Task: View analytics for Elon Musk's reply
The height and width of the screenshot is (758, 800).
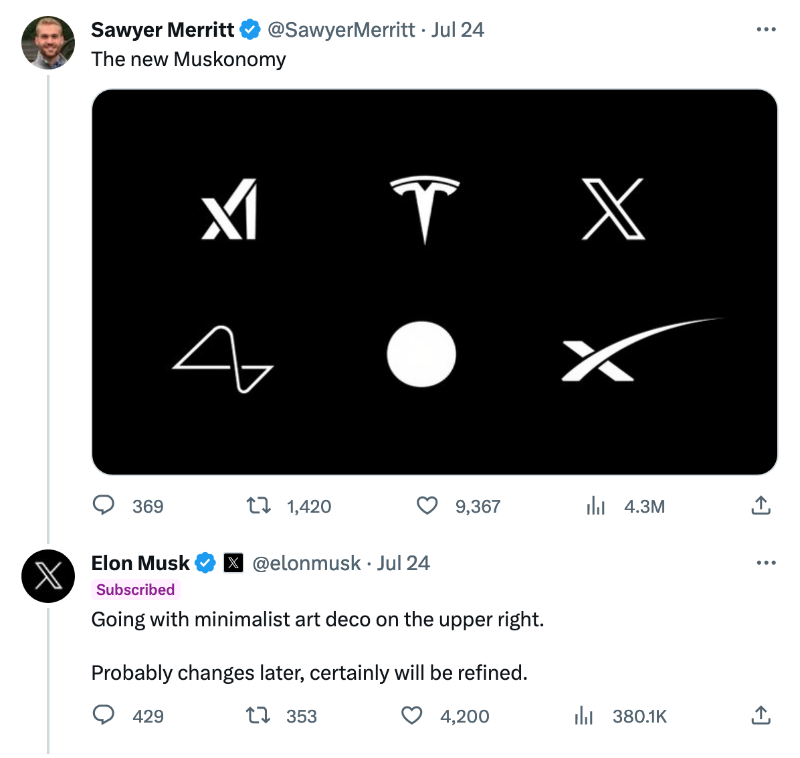Action: 583,715
